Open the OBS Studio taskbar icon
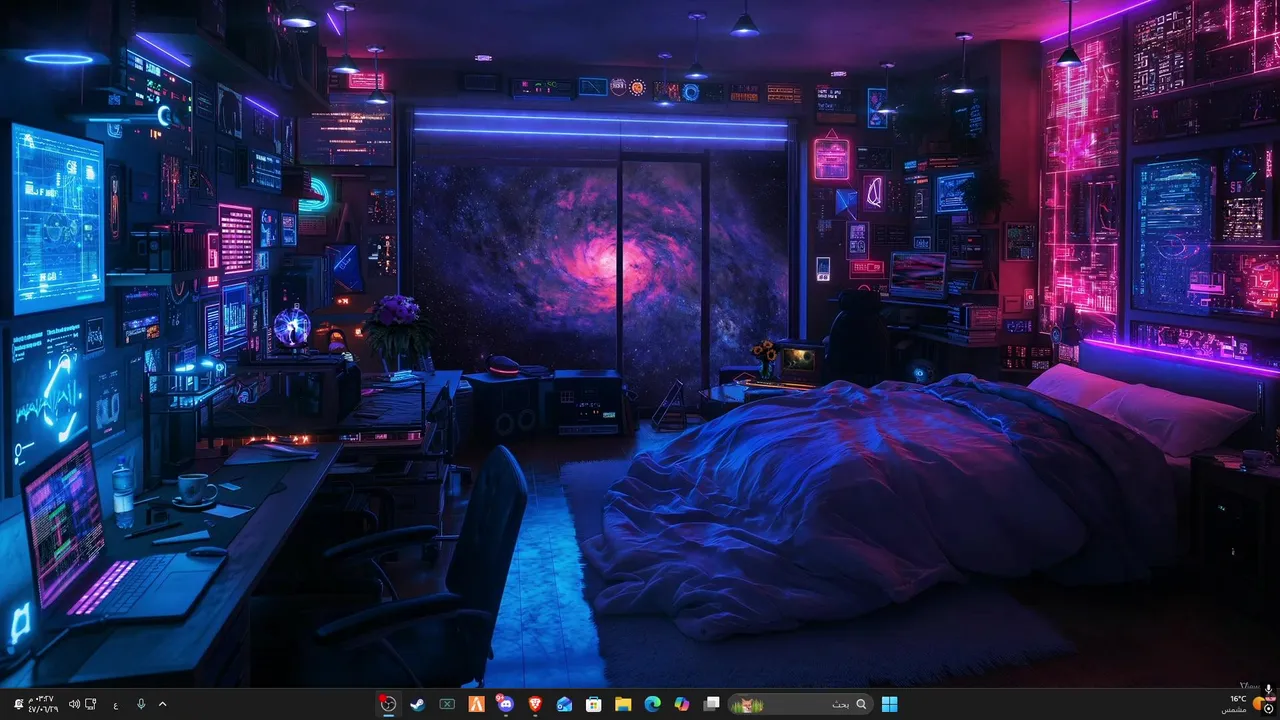The height and width of the screenshot is (720, 1280). tap(388, 704)
